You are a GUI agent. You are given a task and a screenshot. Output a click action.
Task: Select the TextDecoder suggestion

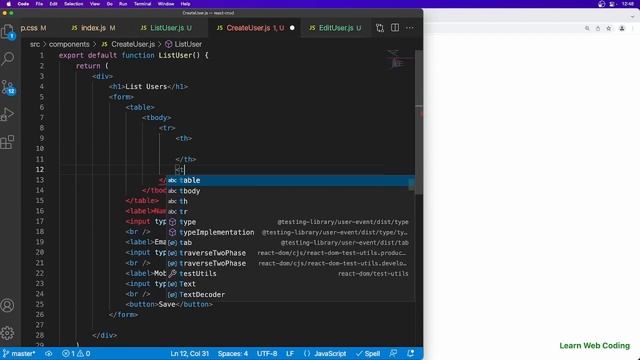[290, 295]
